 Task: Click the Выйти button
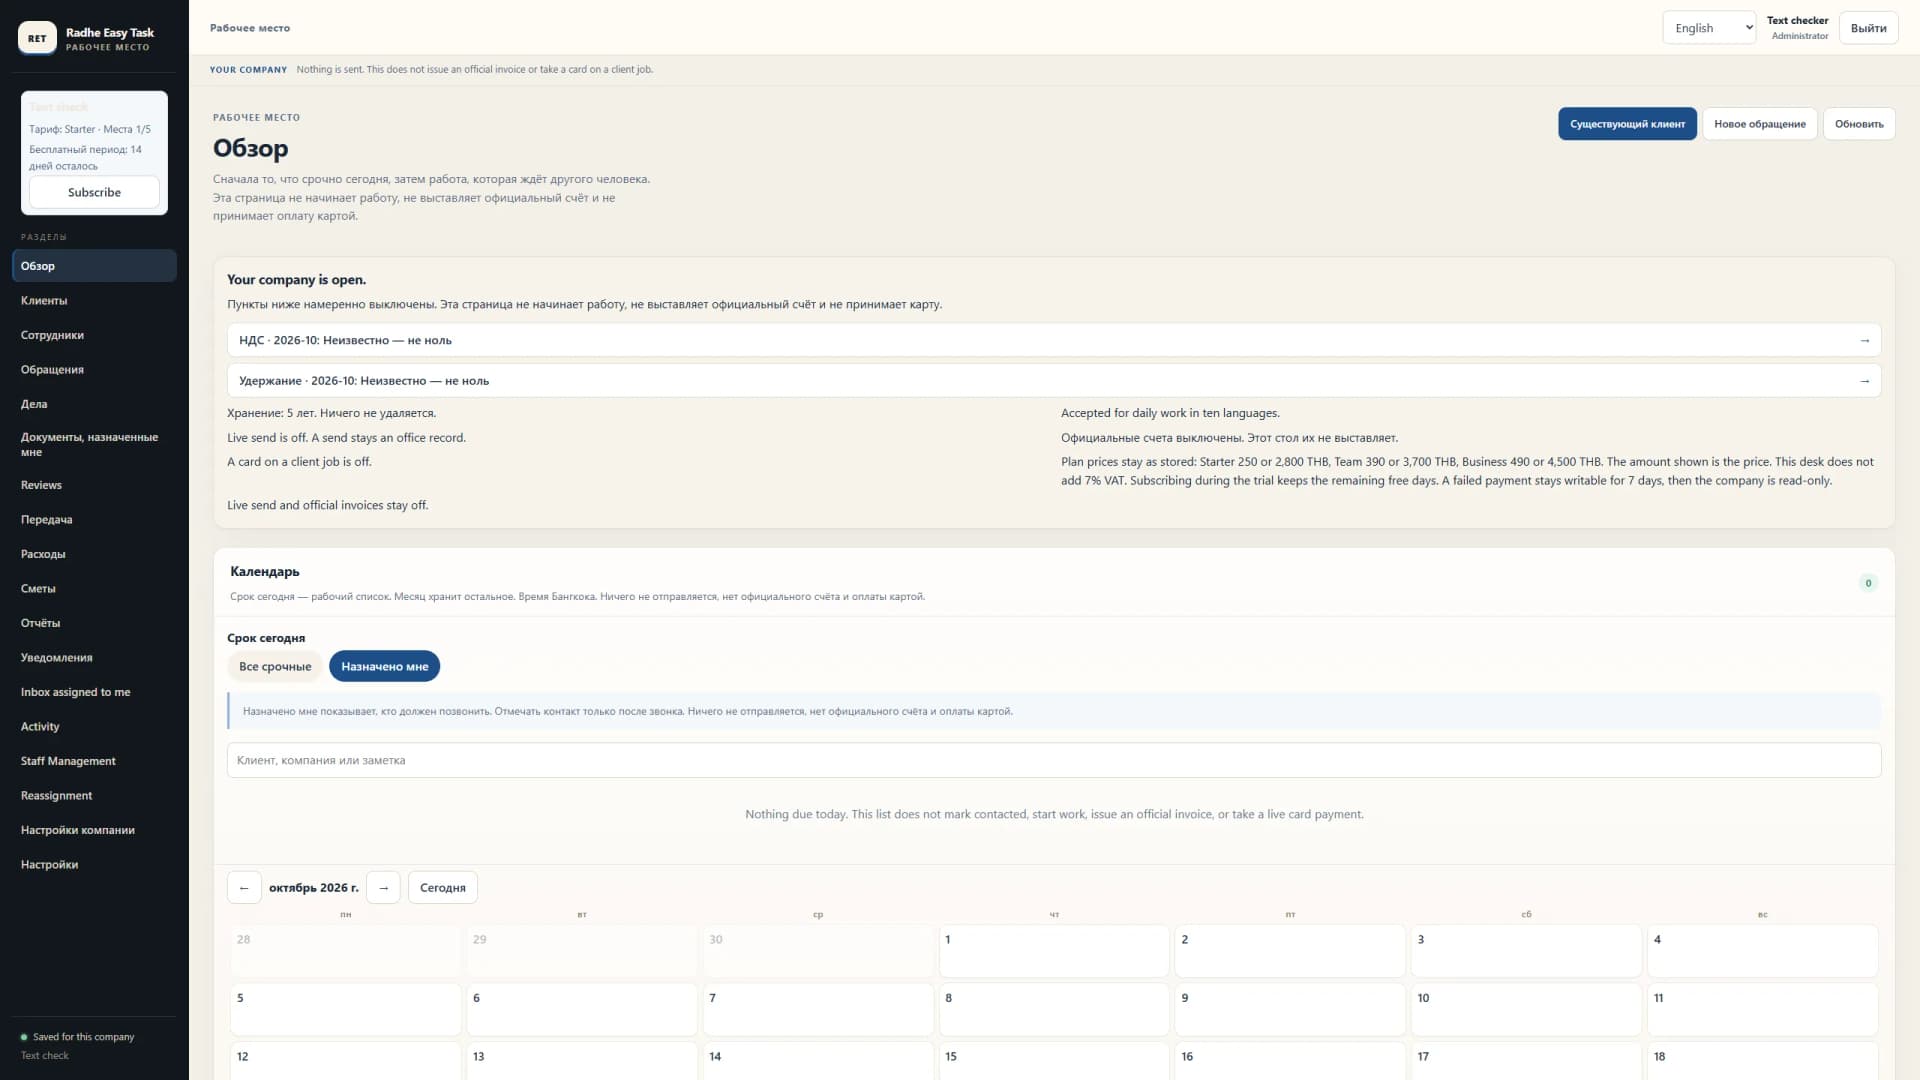coord(1868,28)
